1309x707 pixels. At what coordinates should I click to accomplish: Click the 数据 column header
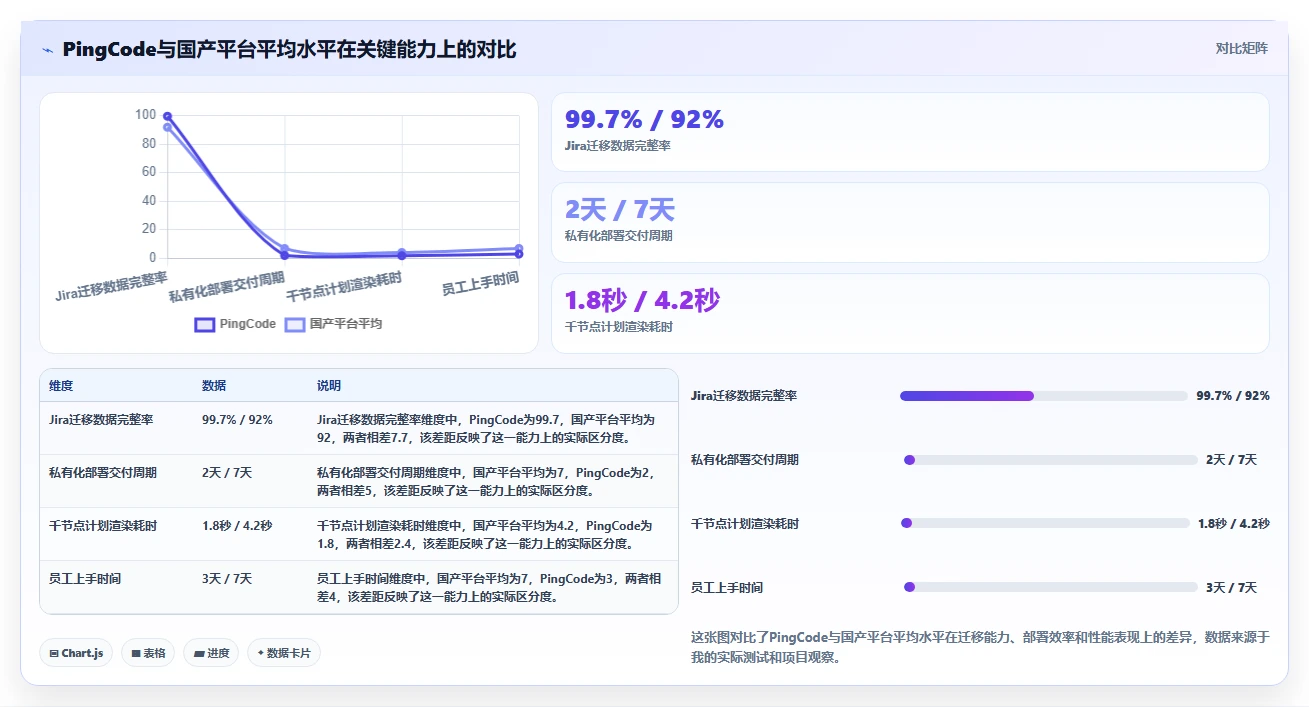pyautogui.click(x=214, y=386)
